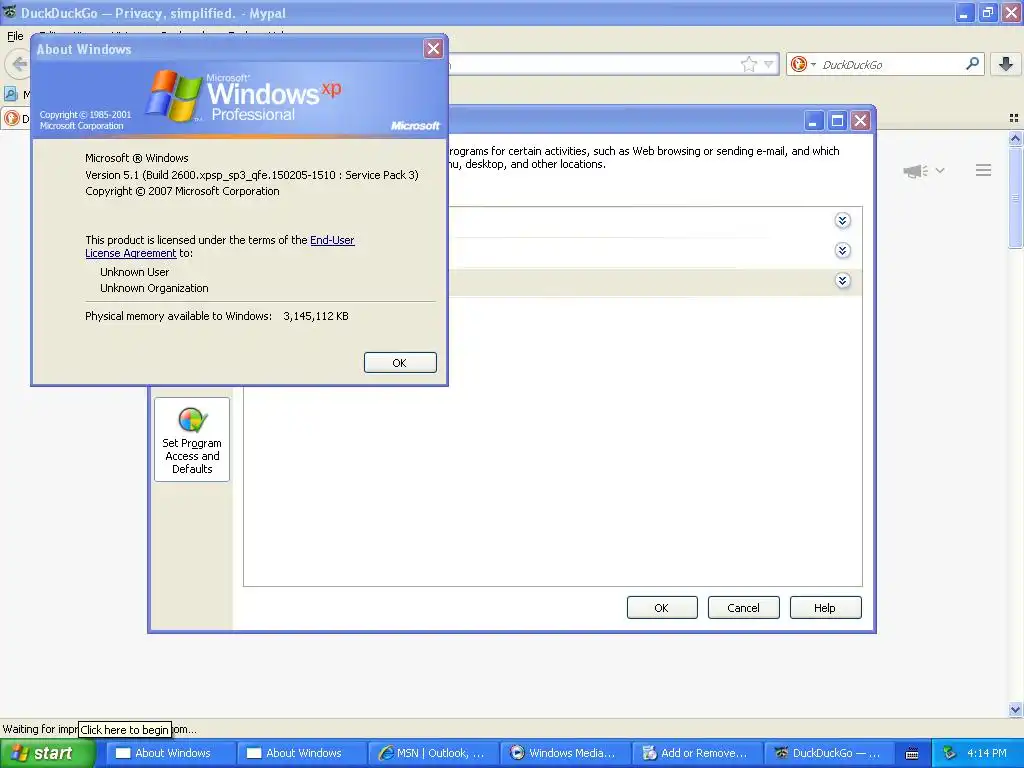Open the bookmark star dropdown arrow
Screen dimensions: 1024x768
tap(769, 64)
